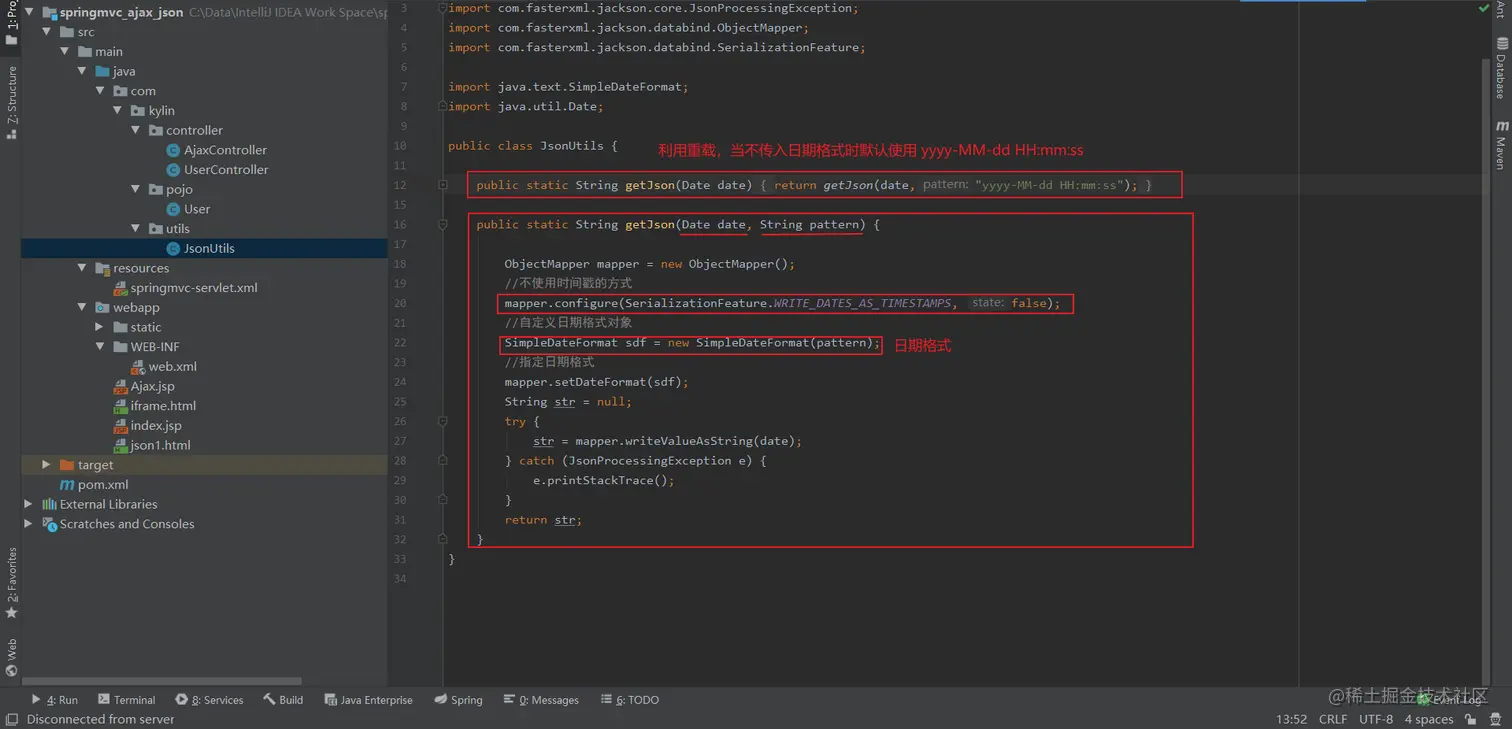The image size is (1512, 729).
Task: Collapse the java source folder arrow
Action: 83,71
